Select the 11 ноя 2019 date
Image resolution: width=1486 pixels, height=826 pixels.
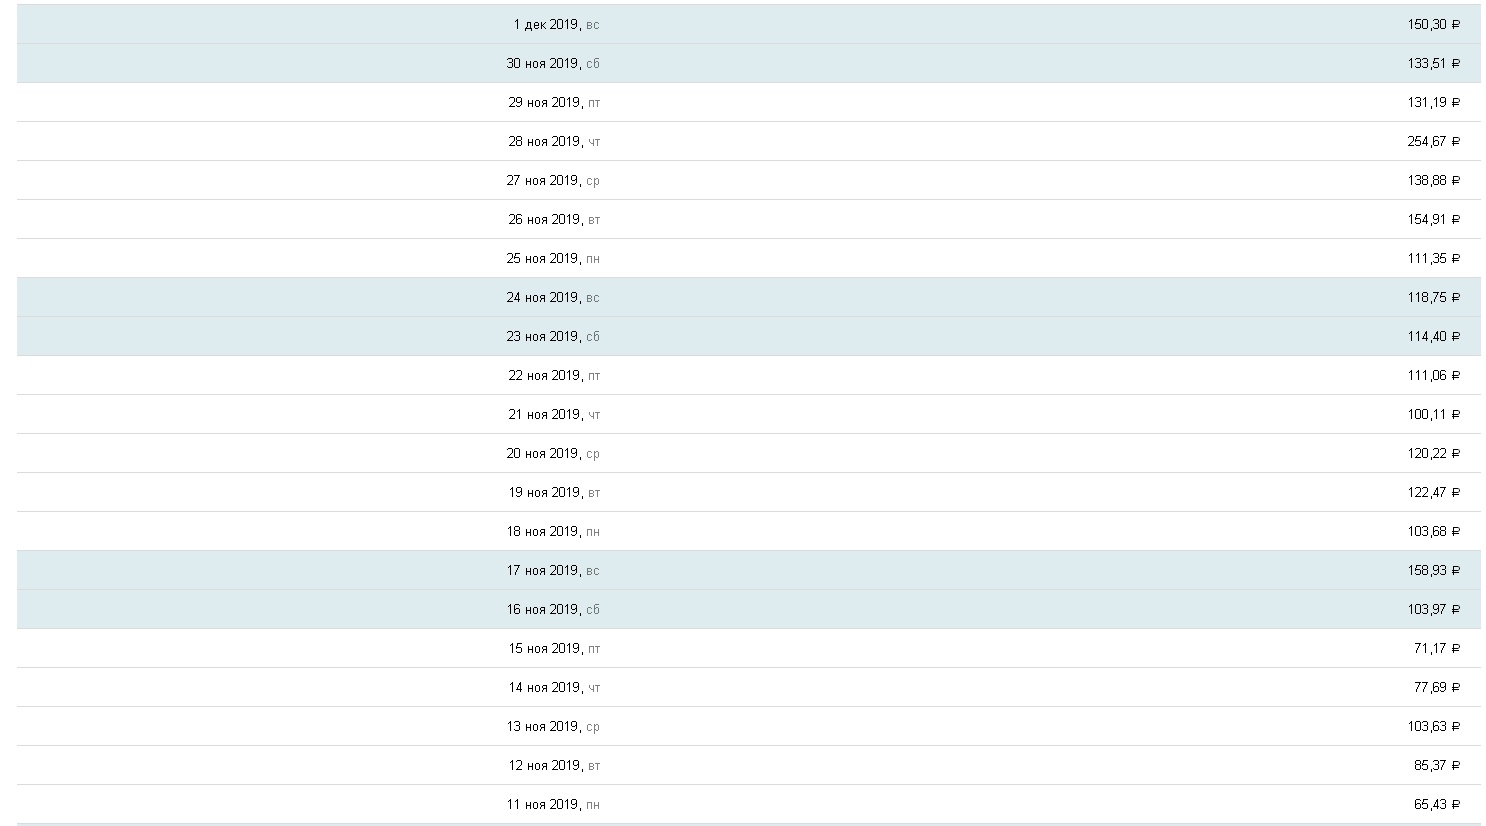(552, 804)
